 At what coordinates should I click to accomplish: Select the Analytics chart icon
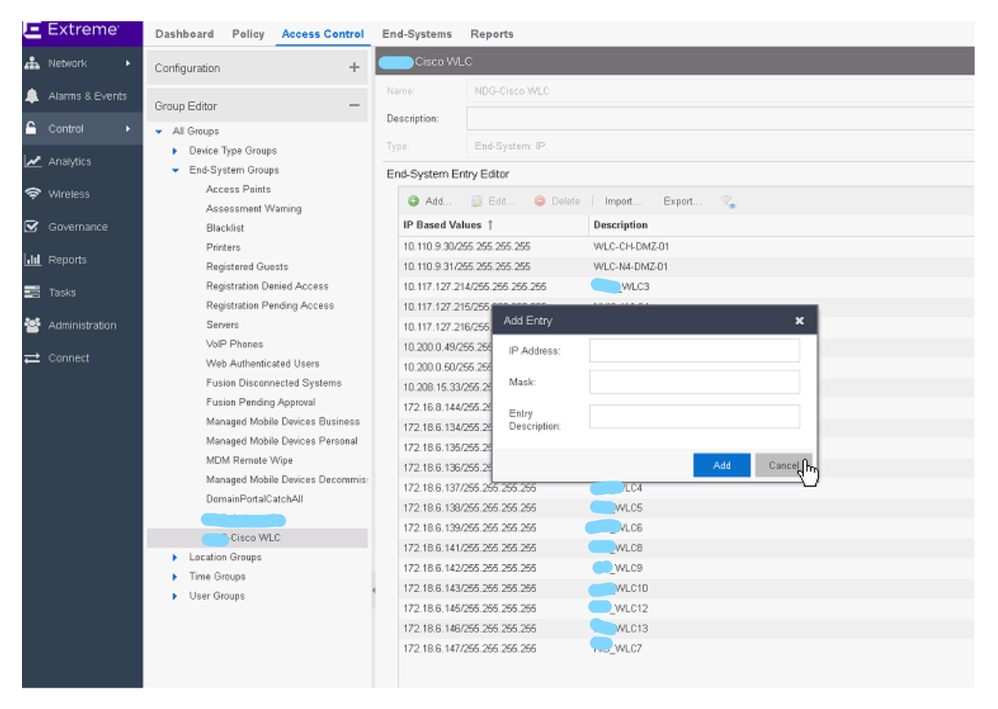[32, 162]
